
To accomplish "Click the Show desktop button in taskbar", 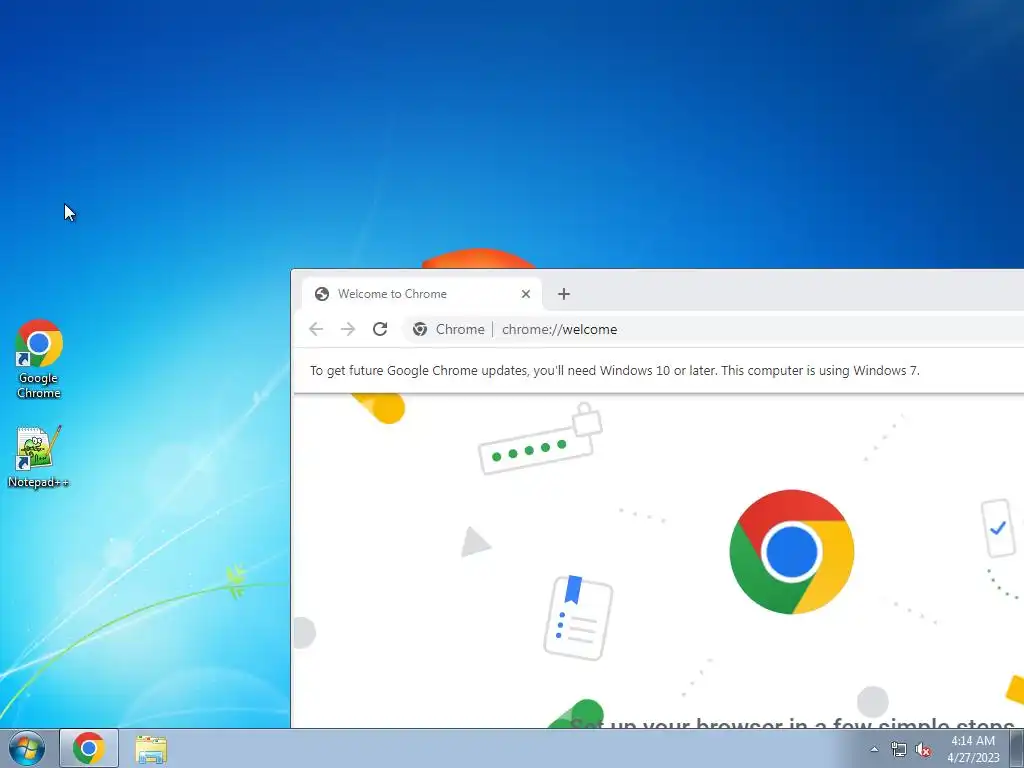I will 1017,748.
